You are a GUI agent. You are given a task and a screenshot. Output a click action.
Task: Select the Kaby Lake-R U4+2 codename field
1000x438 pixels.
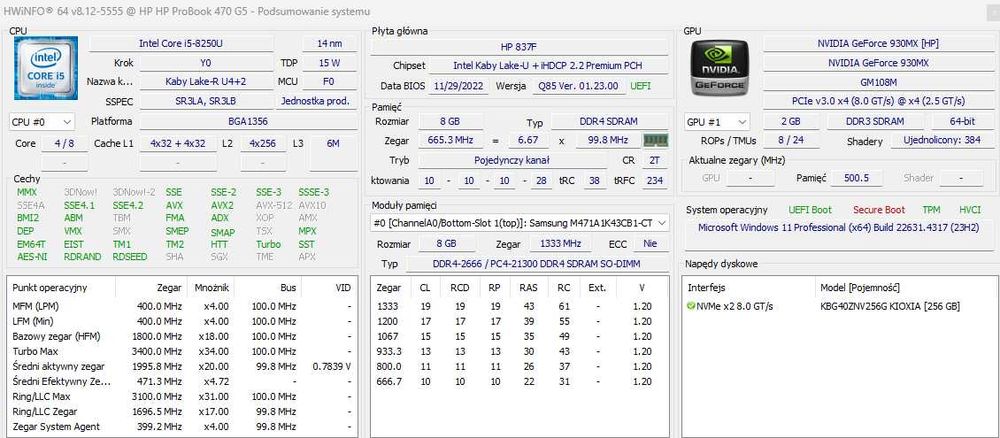205,82
